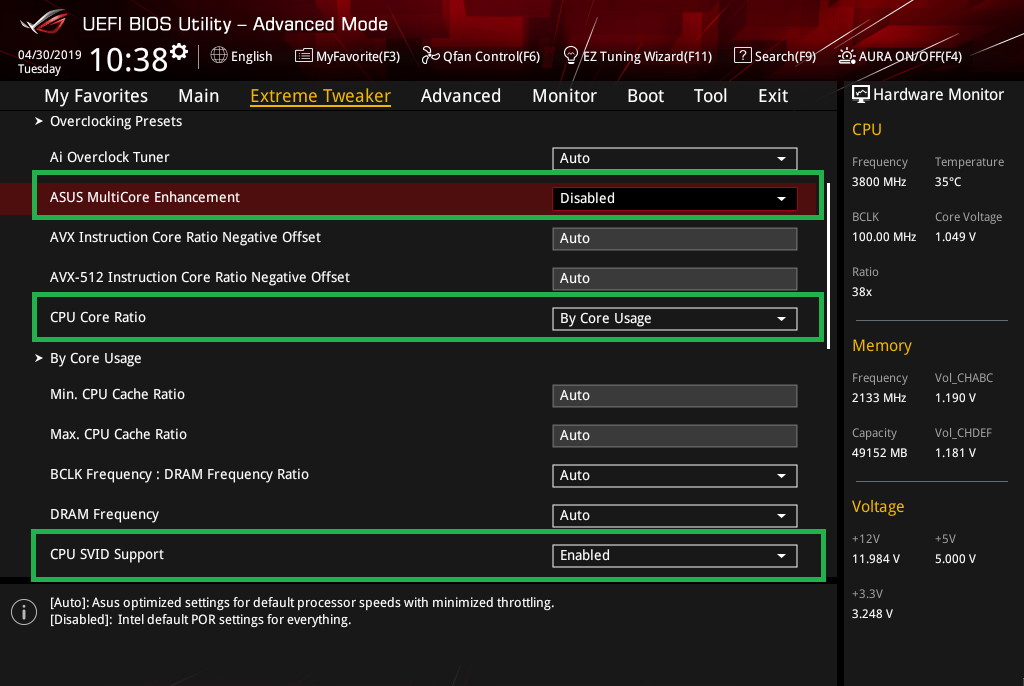This screenshot has height=686, width=1024.
Task: Click the Voltage section heading
Action: (878, 506)
